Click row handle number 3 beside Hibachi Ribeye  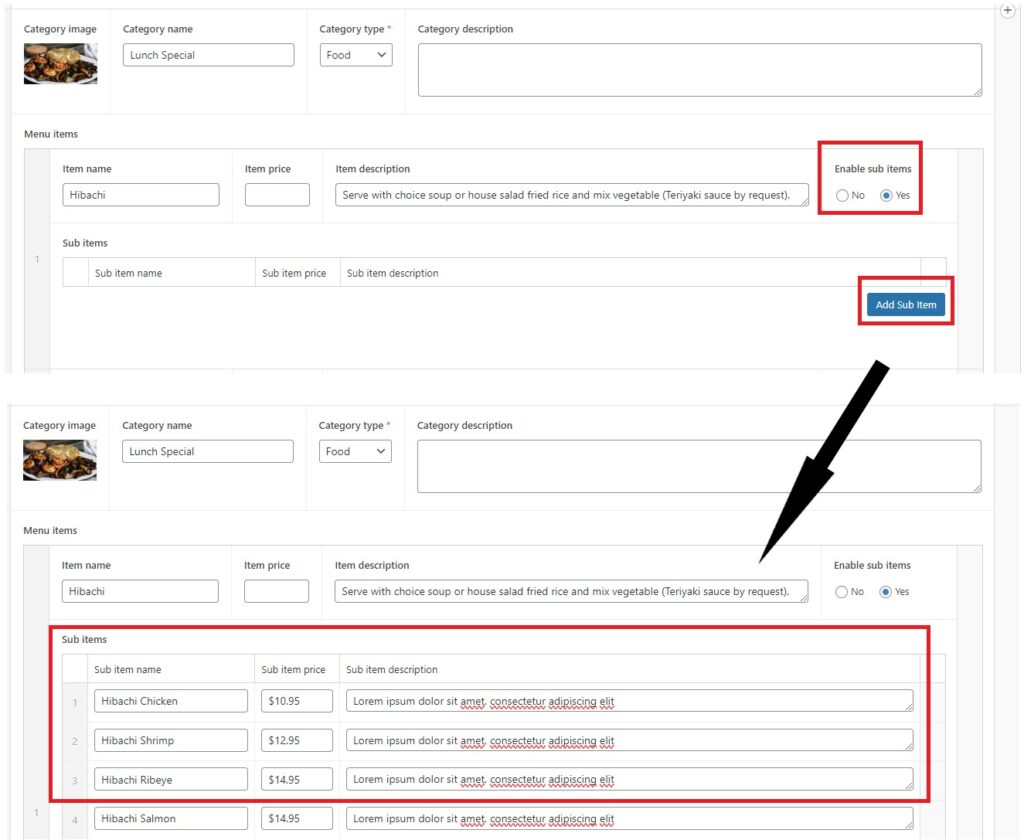[x=75, y=781]
